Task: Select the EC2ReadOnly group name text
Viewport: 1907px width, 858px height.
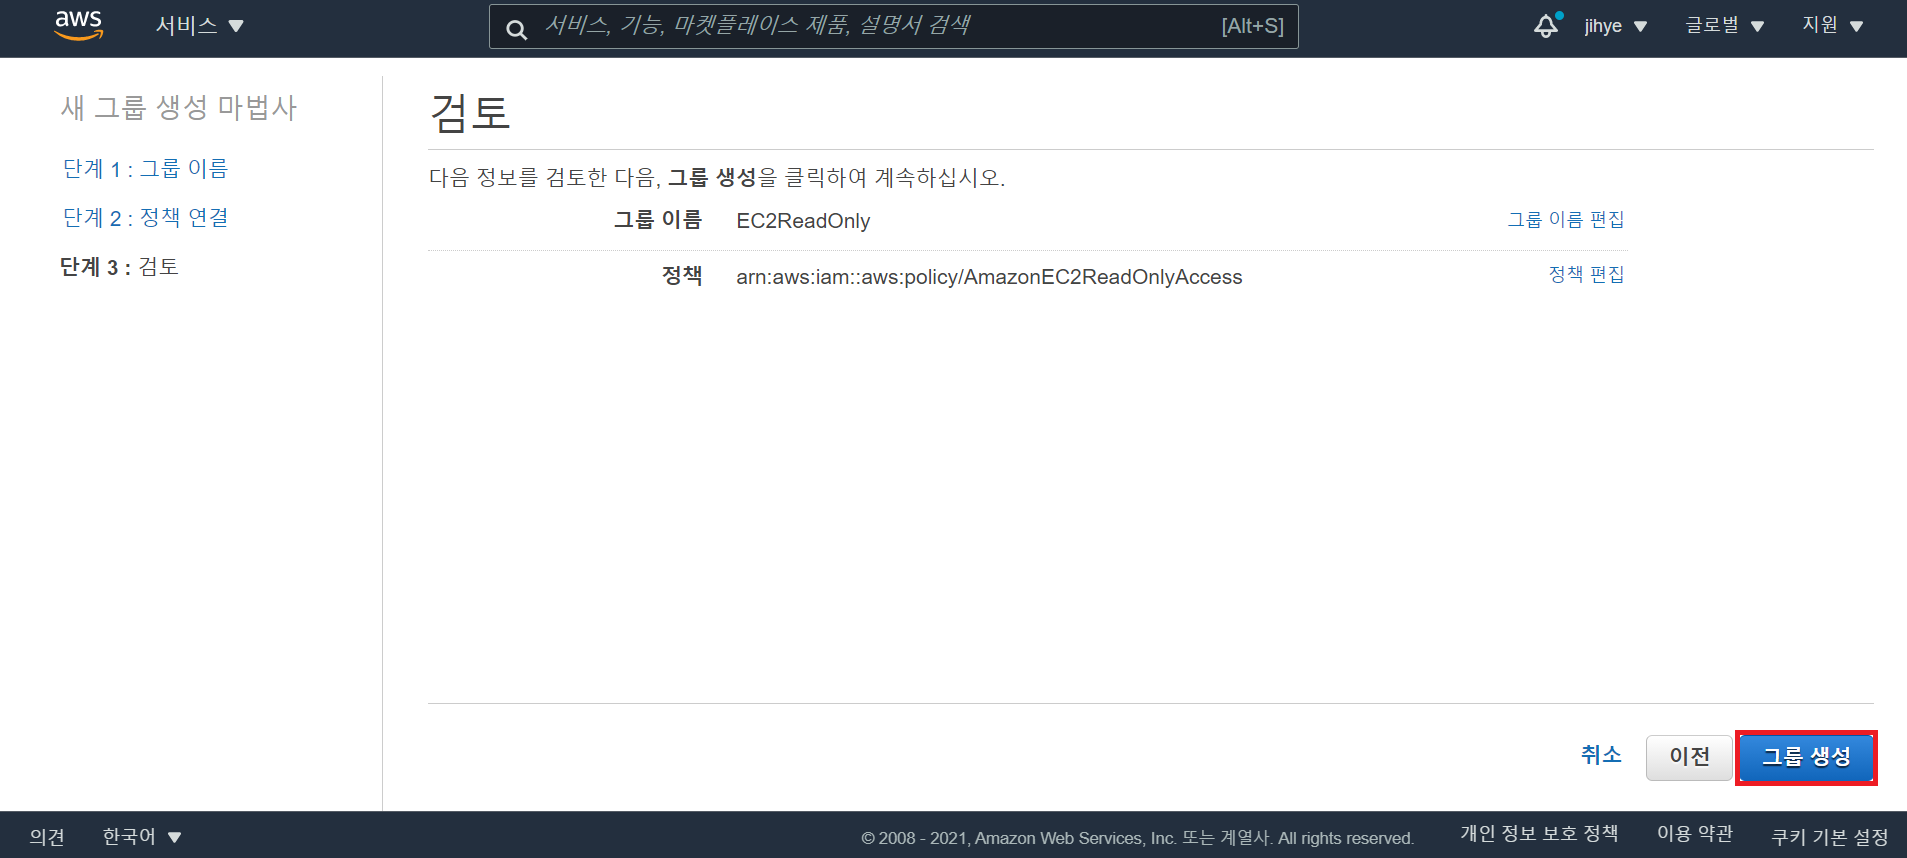Action: coord(803,221)
